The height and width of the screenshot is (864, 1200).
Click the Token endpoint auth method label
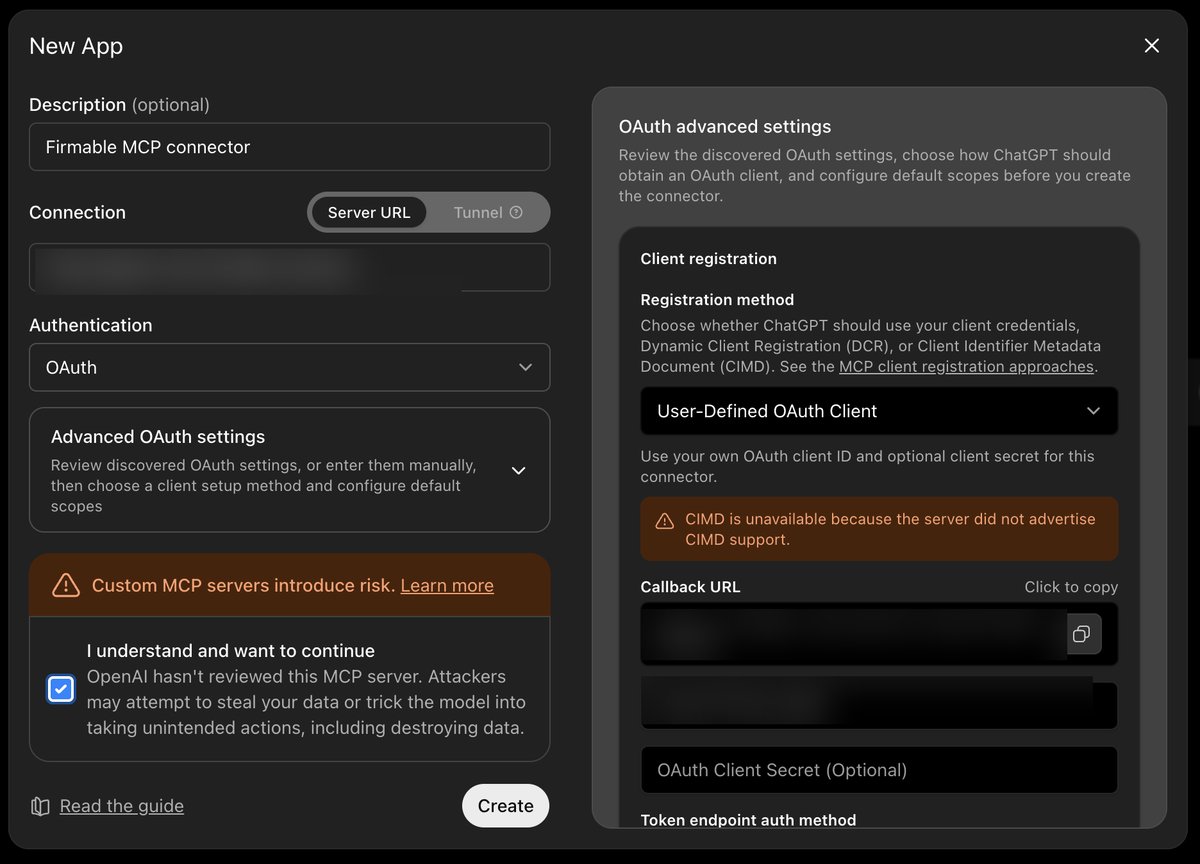click(748, 820)
